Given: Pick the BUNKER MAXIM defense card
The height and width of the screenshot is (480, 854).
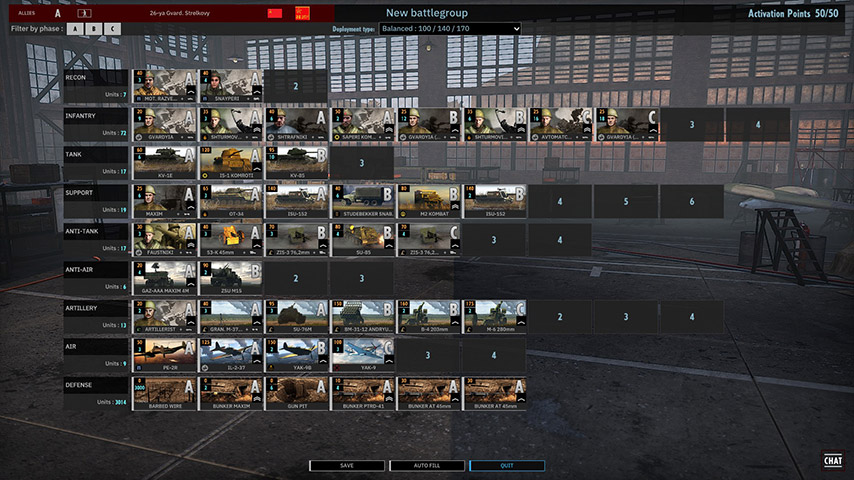Looking at the screenshot, I should (x=230, y=393).
